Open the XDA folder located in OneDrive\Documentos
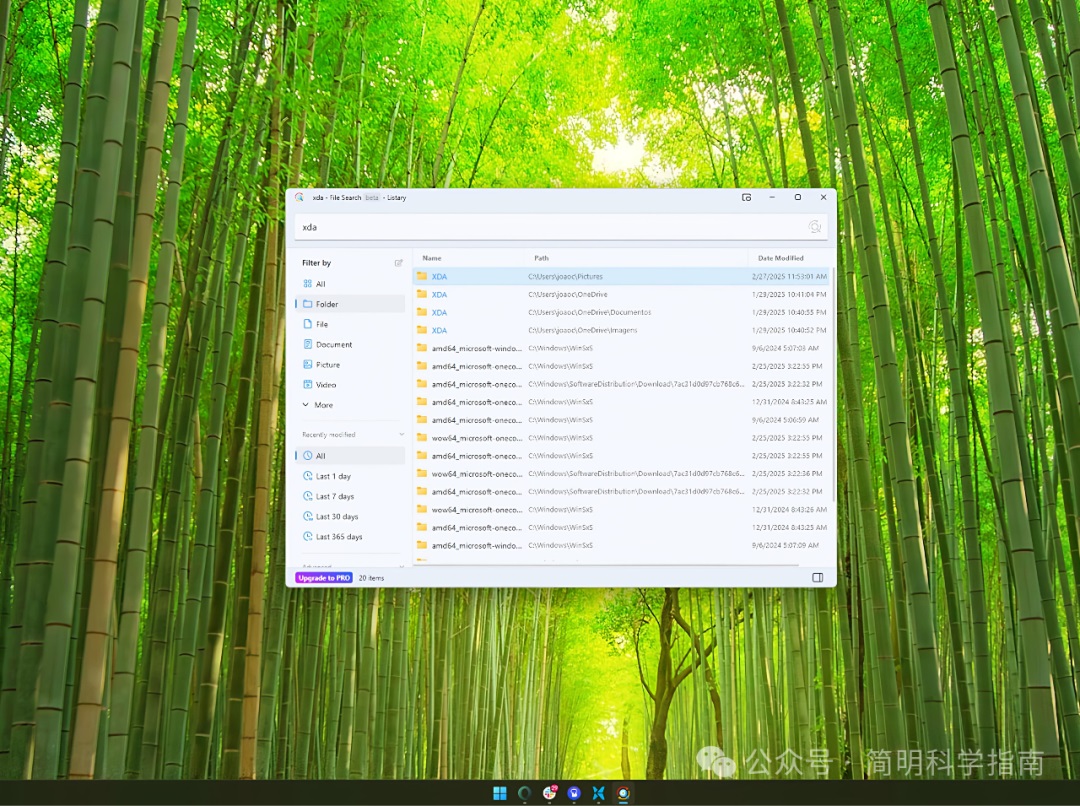Viewport: 1080px width, 806px height. (x=439, y=312)
